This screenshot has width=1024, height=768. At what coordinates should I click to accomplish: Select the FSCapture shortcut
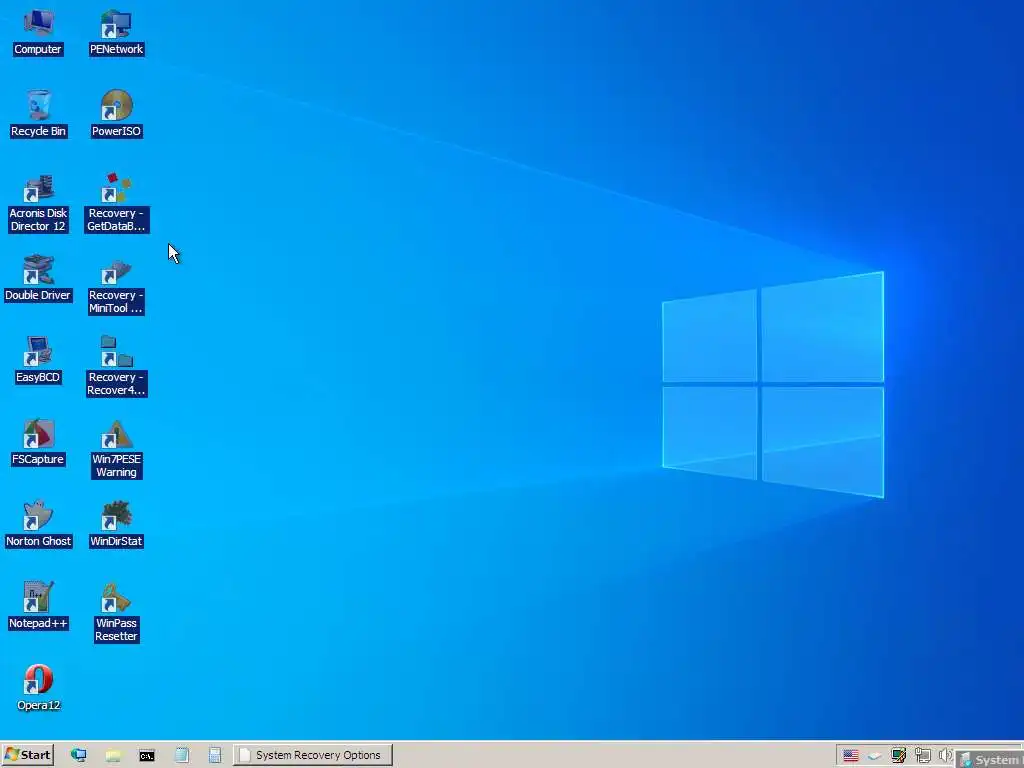click(x=38, y=442)
